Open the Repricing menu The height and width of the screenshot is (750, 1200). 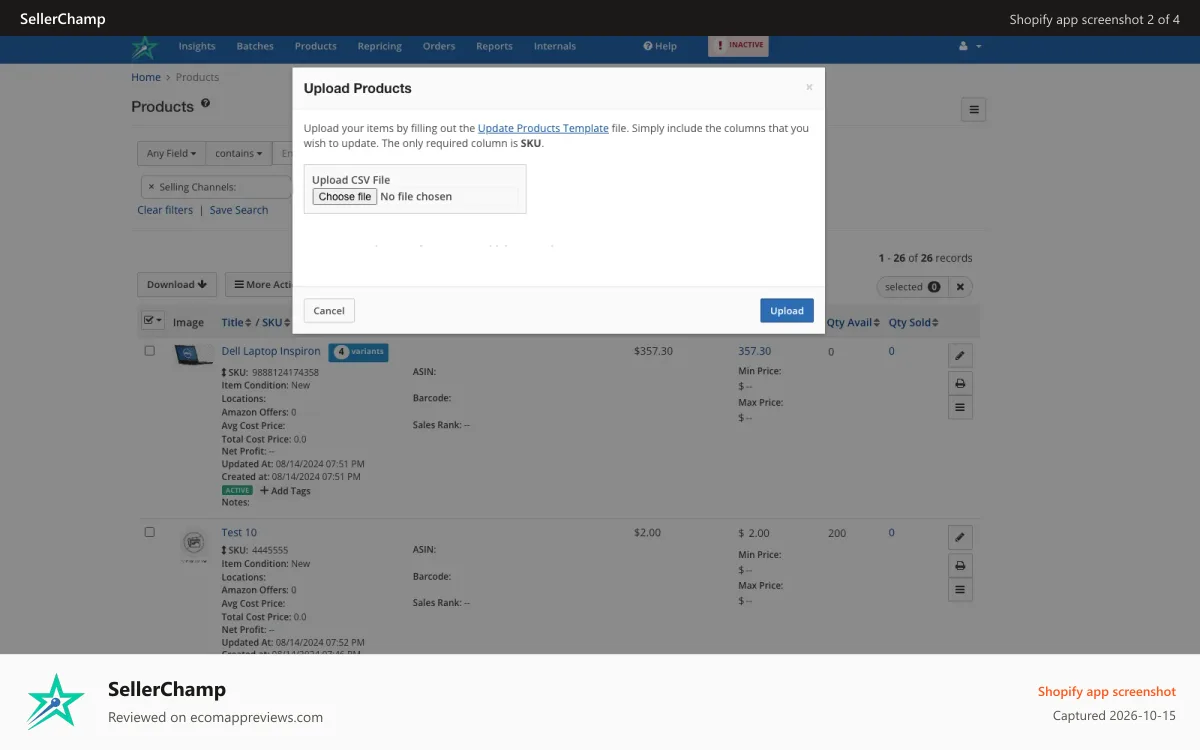point(380,46)
